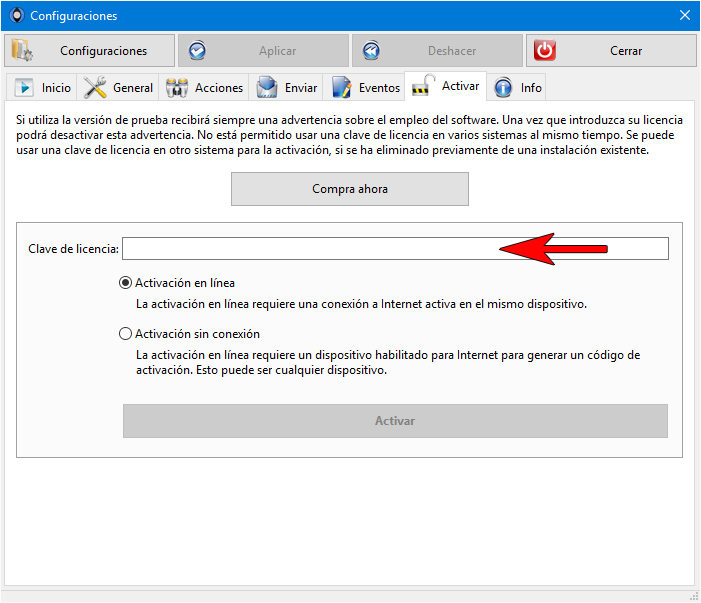Open the General tab
The height and width of the screenshot is (603, 701).
point(118,87)
